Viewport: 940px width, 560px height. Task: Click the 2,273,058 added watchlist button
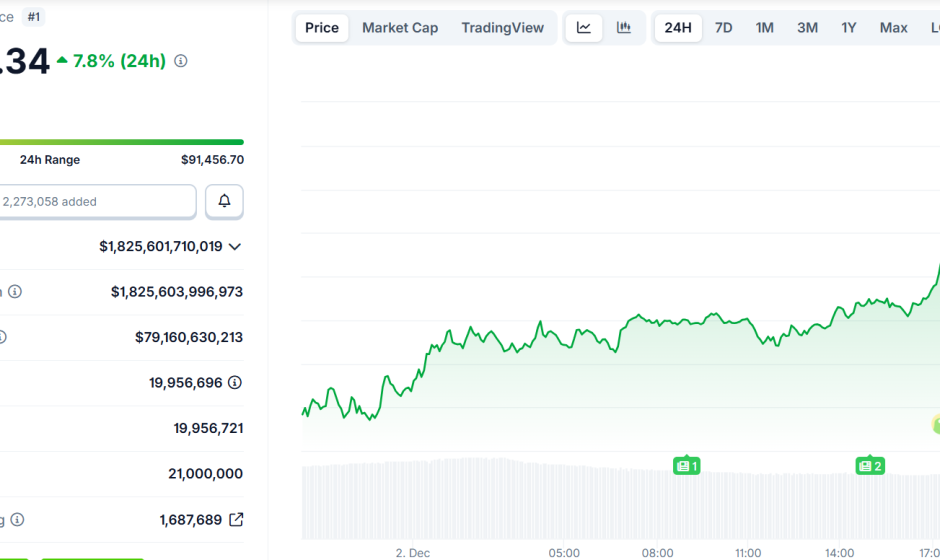96,202
